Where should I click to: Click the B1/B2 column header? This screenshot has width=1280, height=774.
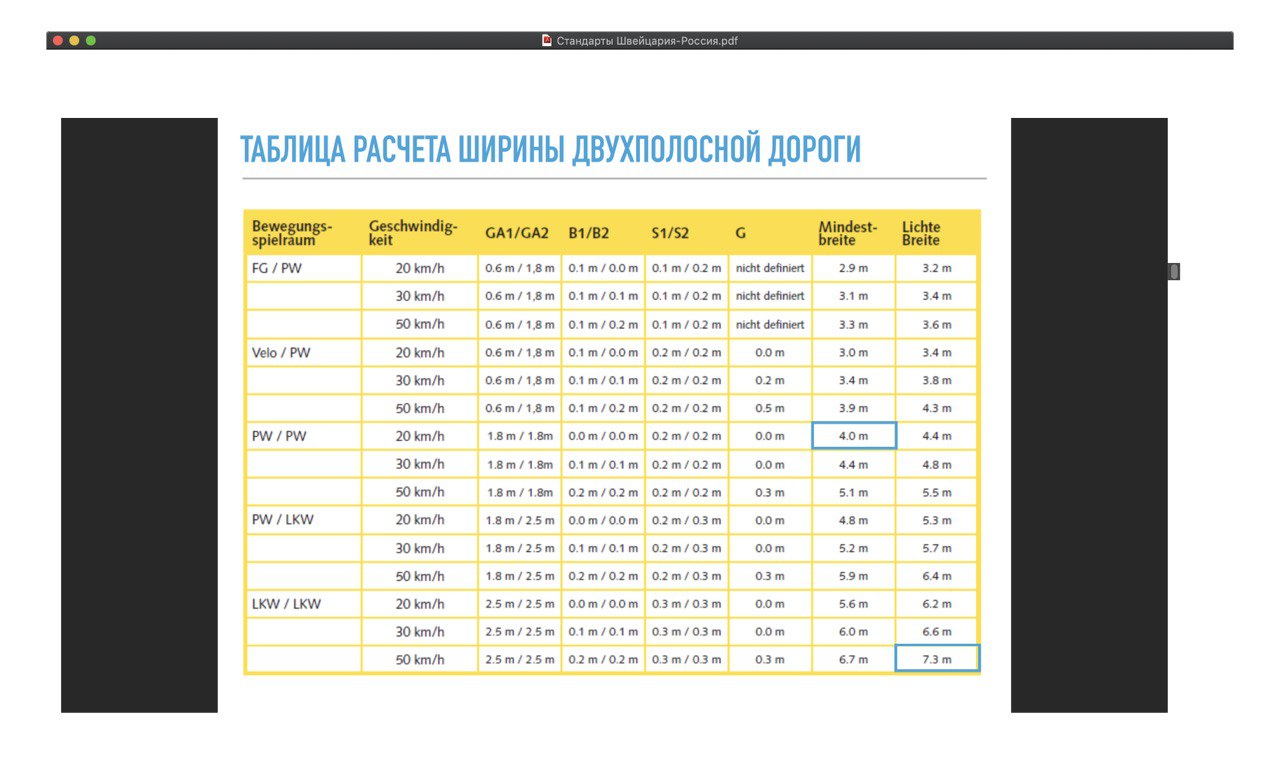[588, 233]
